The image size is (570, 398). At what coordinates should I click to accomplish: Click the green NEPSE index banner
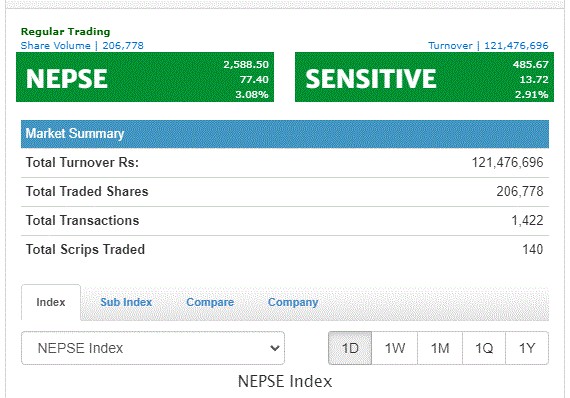(x=145, y=77)
